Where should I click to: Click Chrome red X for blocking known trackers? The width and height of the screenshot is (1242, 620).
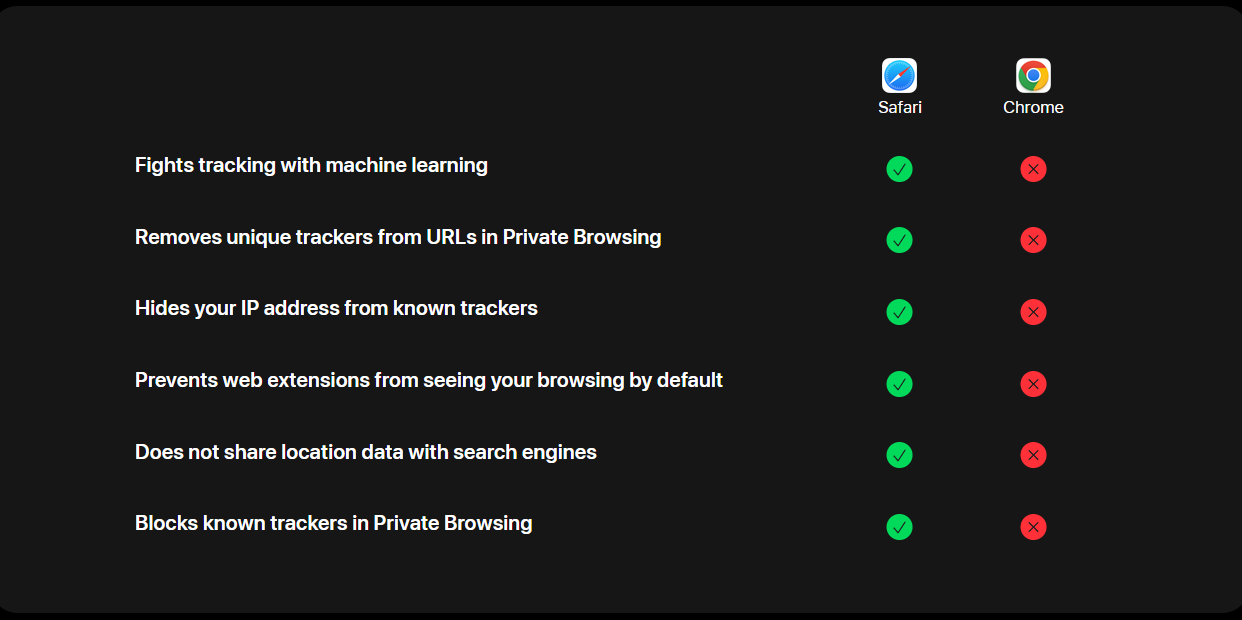(x=1033, y=527)
